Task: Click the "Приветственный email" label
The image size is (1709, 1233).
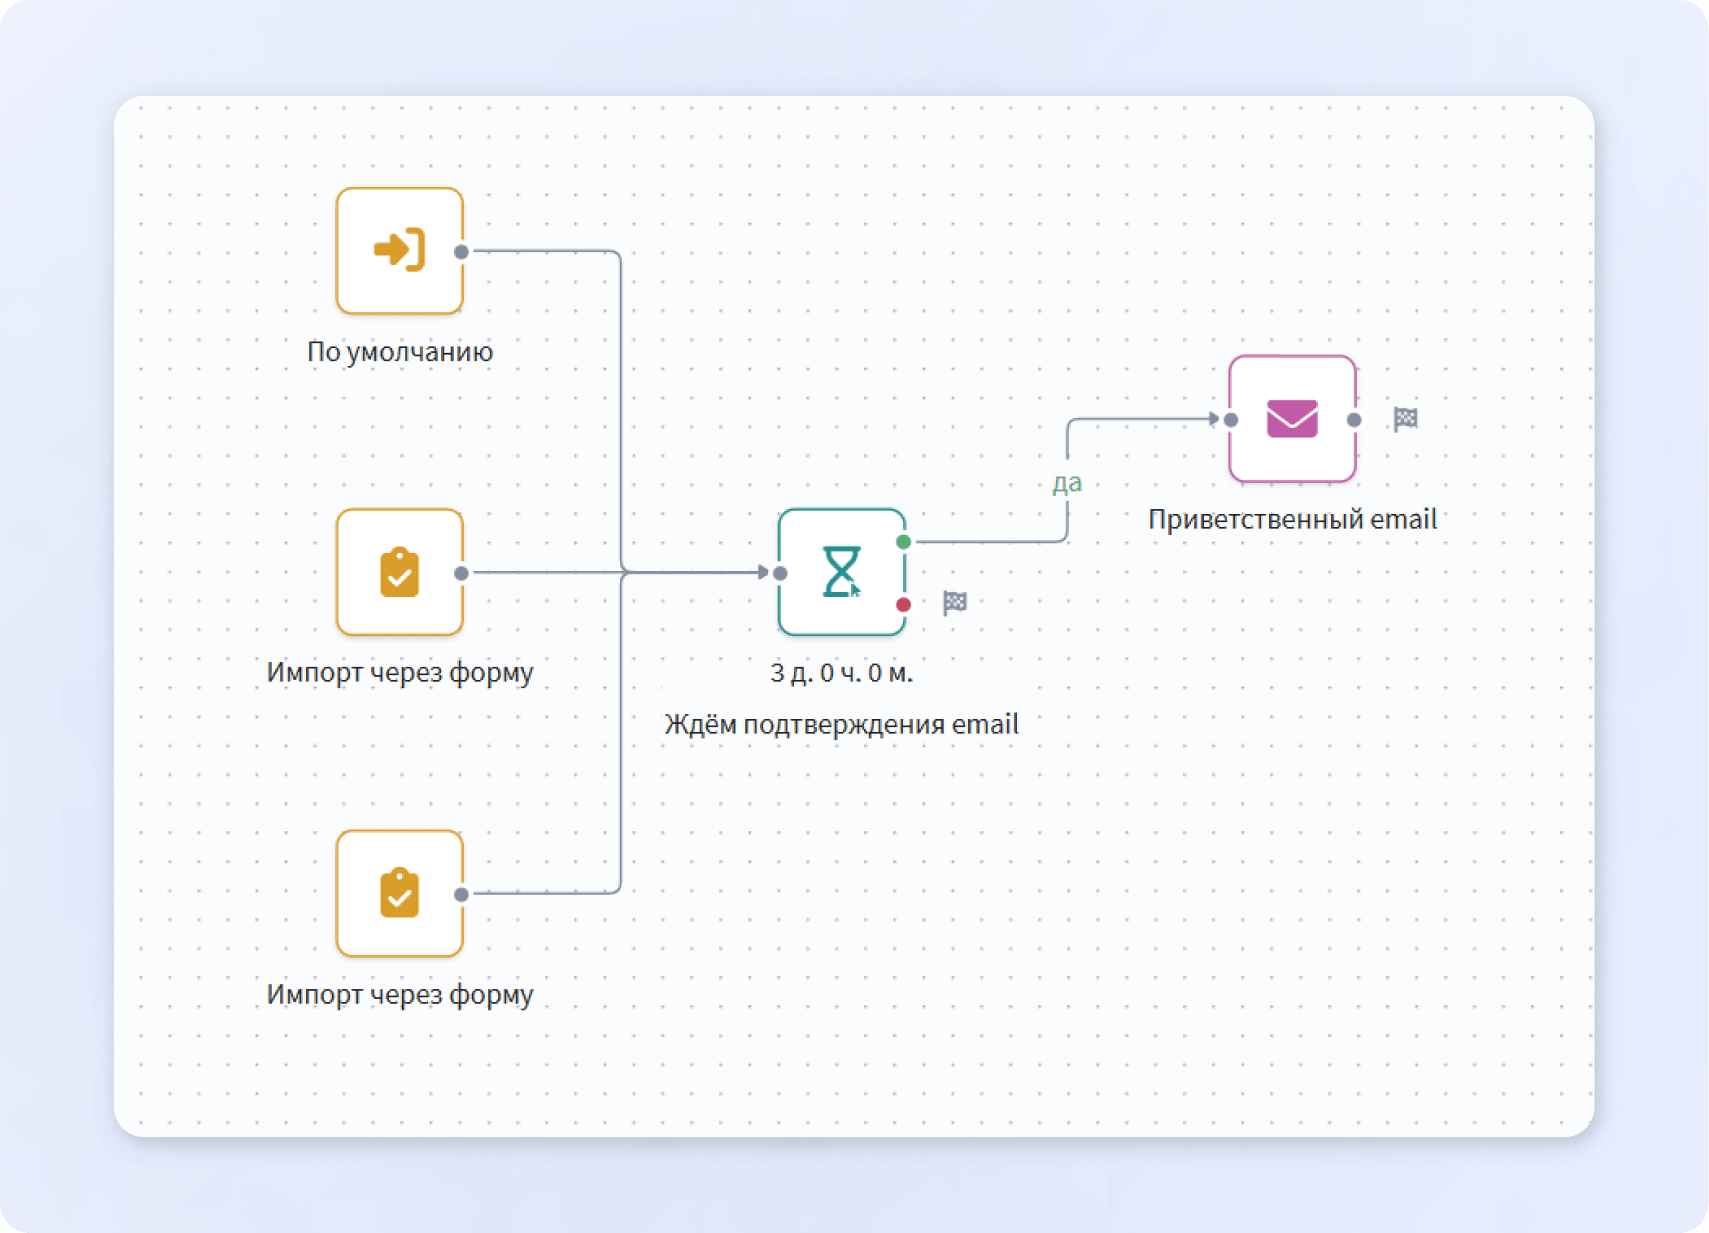Action: click(1291, 519)
